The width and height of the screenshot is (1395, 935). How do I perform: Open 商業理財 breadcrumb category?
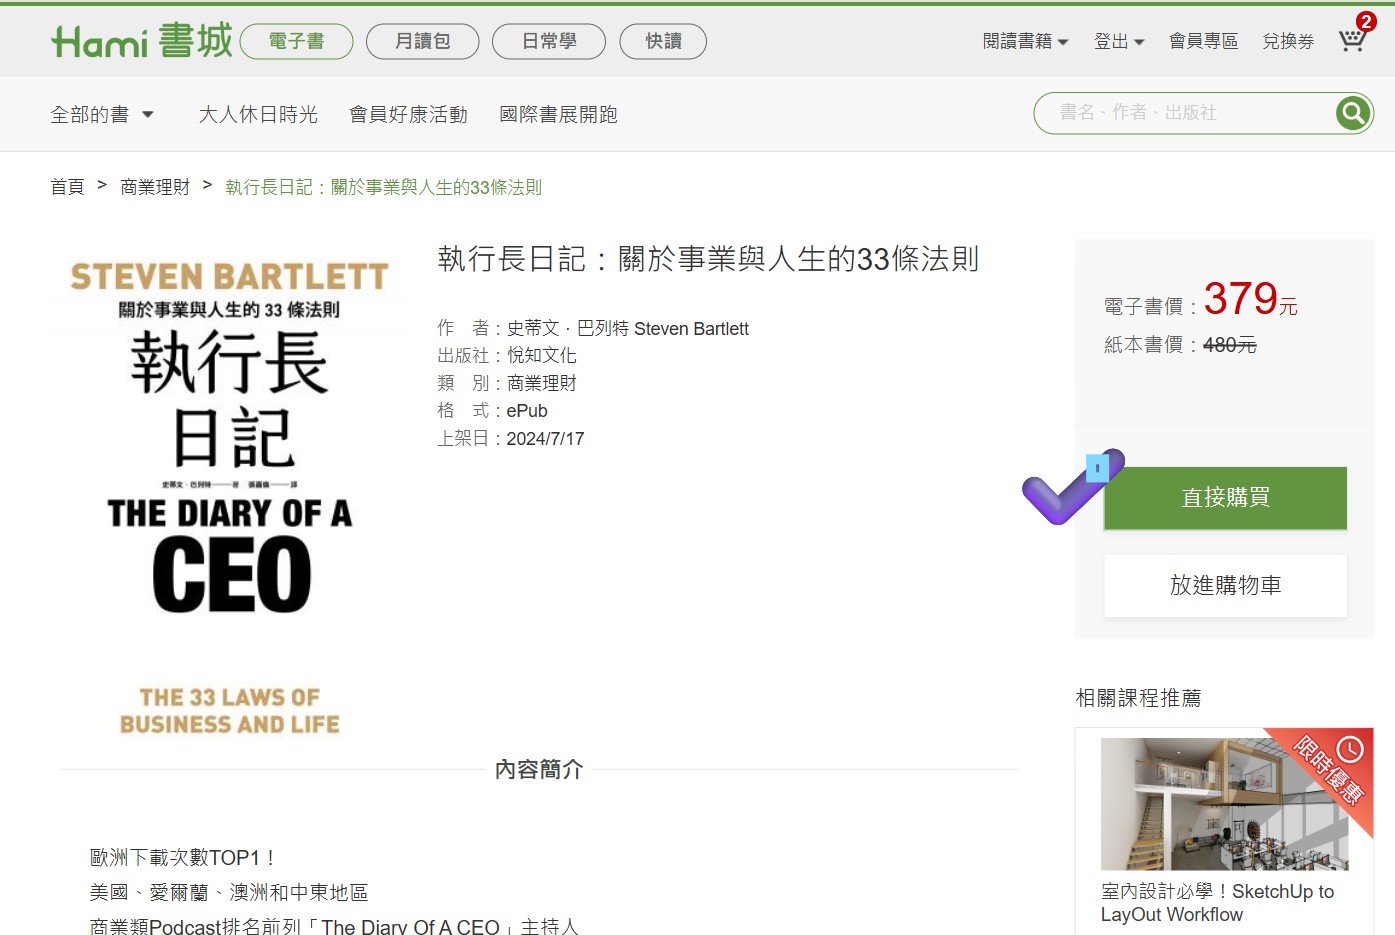coord(155,187)
